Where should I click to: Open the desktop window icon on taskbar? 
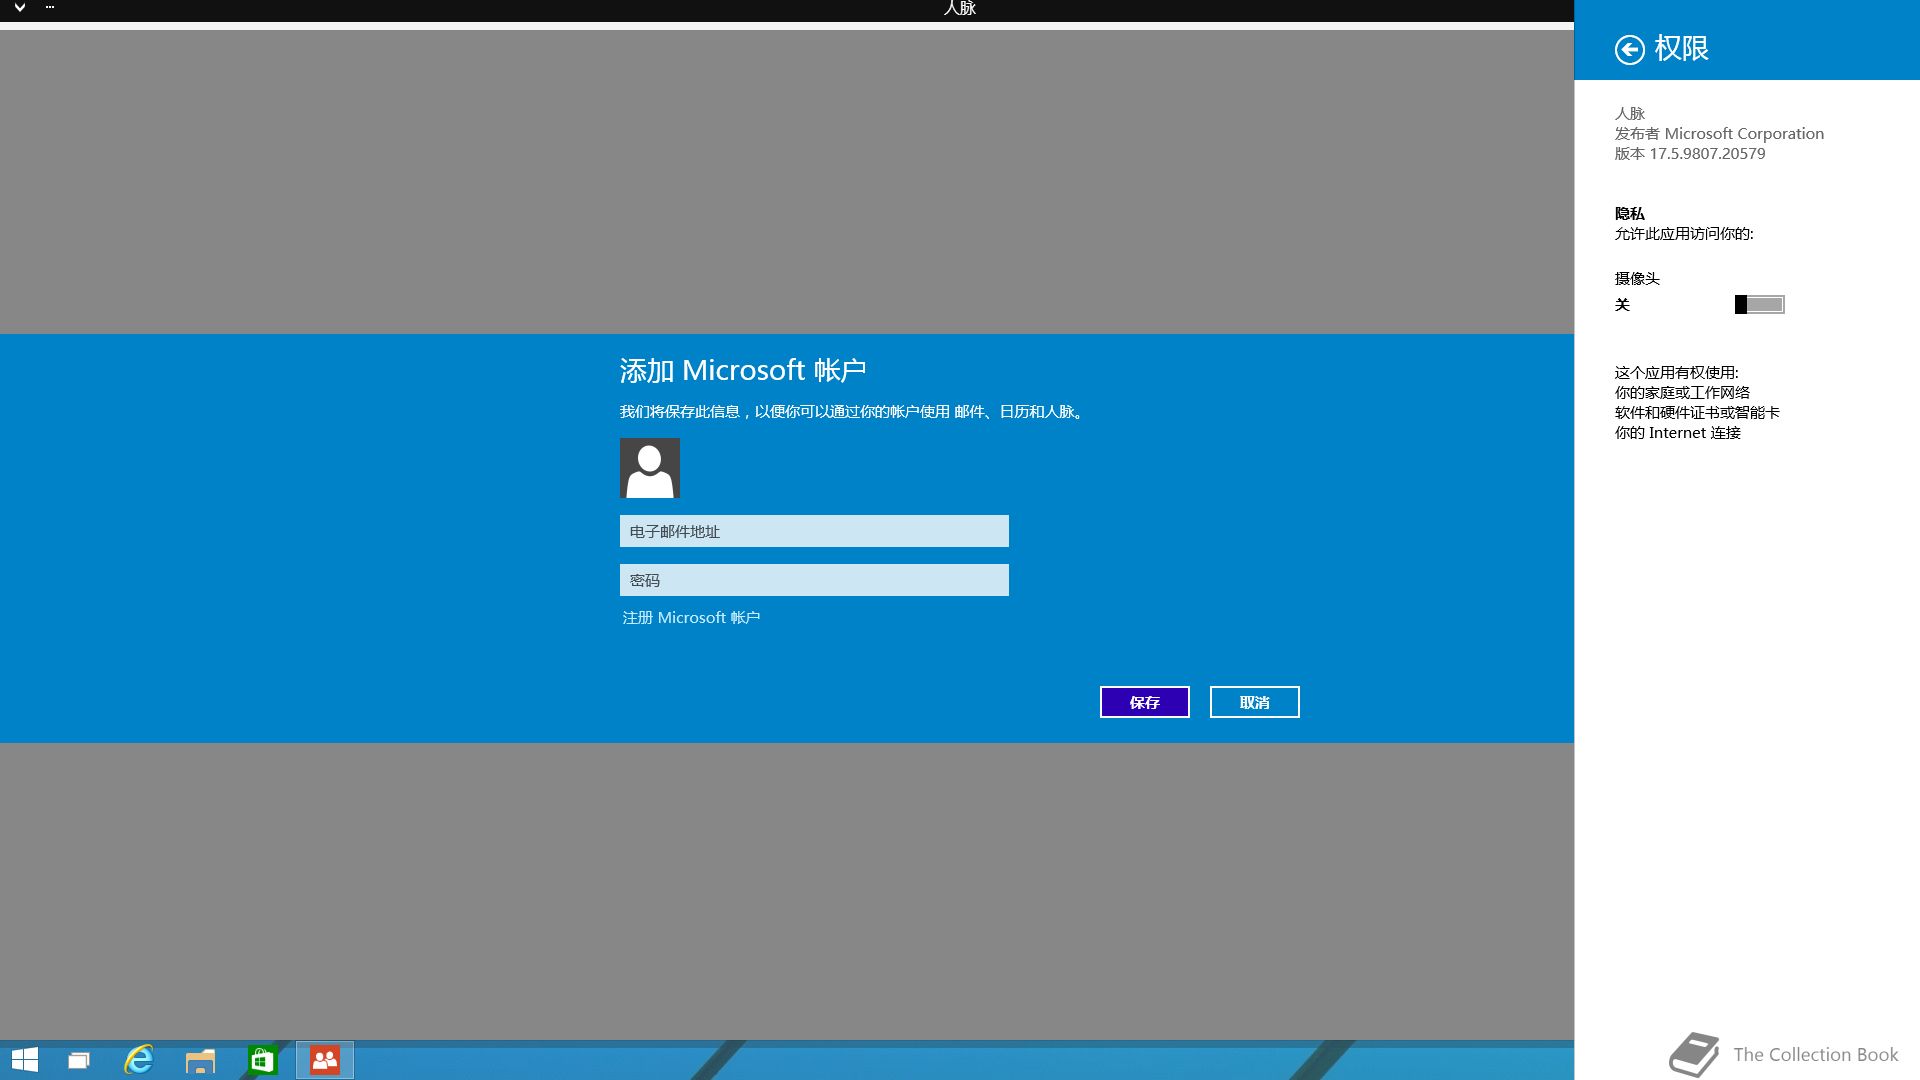pos(78,1060)
